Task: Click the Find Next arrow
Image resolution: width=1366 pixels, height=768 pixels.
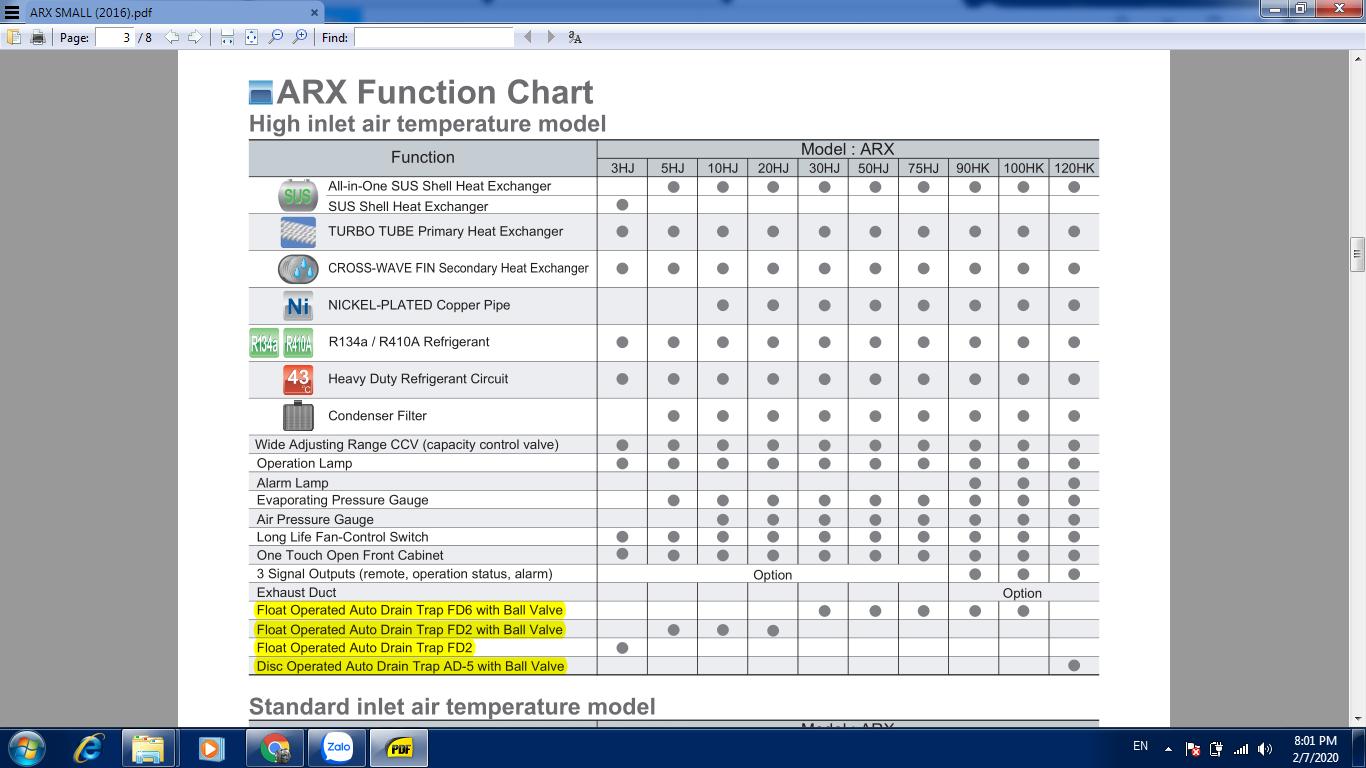Action: pos(550,37)
